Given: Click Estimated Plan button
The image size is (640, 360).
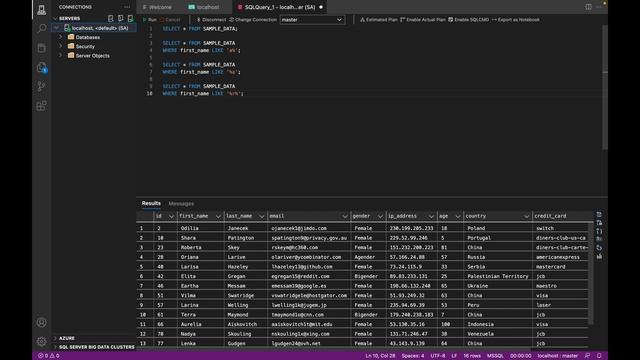Looking at the screenshot, I should click(378, 20).
